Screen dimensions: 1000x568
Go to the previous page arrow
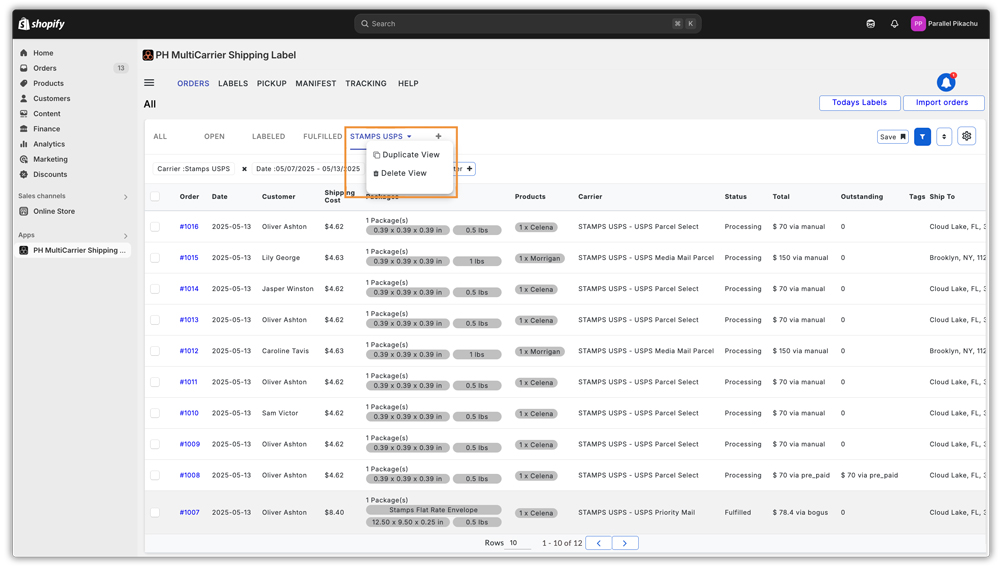click(598, 543)
